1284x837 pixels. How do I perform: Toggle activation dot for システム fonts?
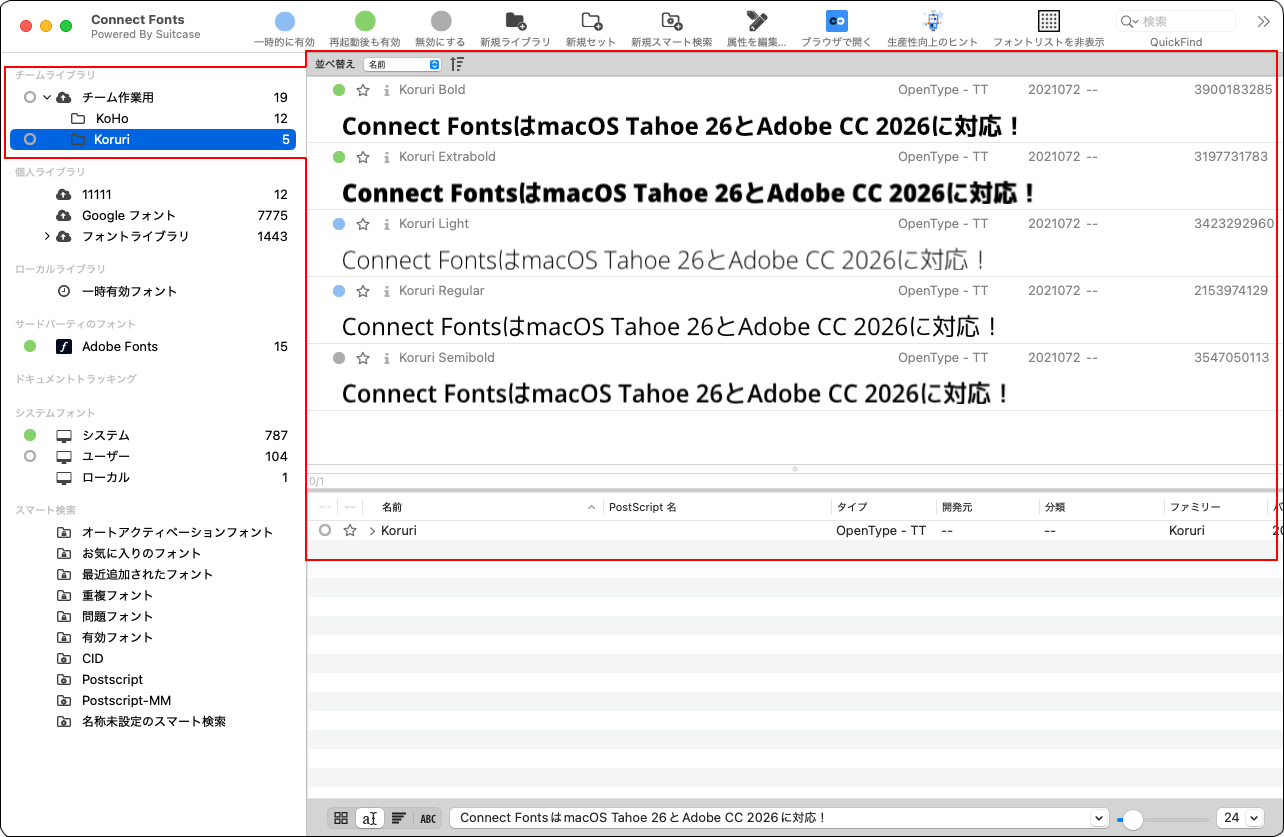pos(30,435)
